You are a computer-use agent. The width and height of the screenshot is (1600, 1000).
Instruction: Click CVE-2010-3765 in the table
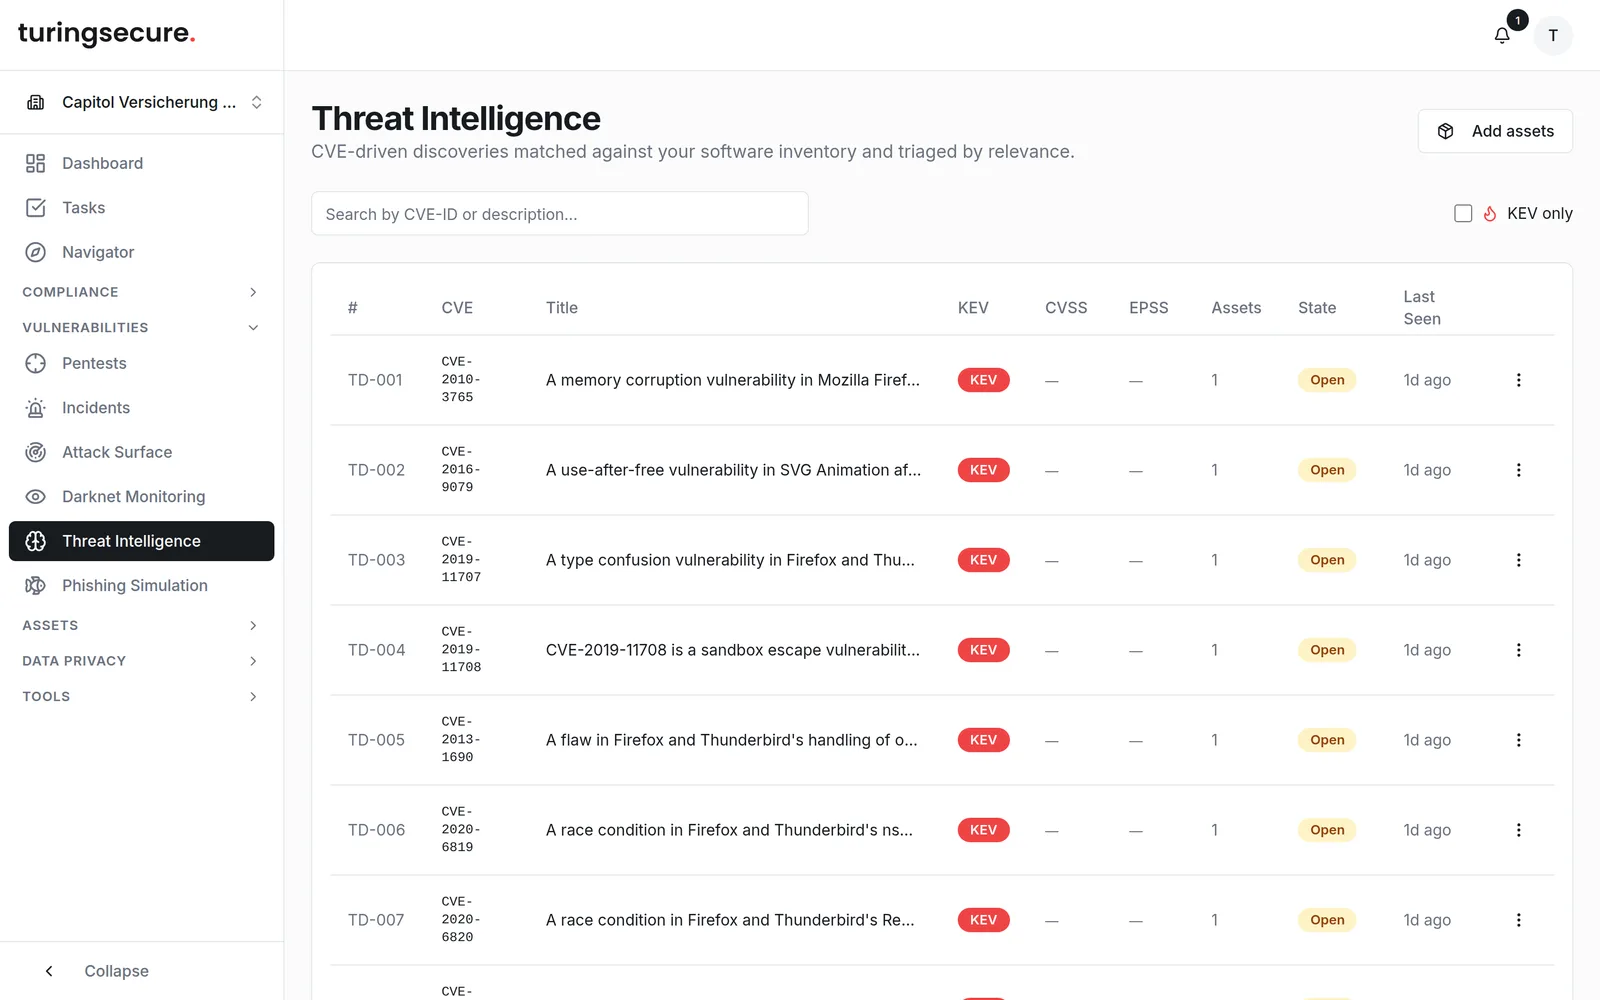[x=461, y=380]
